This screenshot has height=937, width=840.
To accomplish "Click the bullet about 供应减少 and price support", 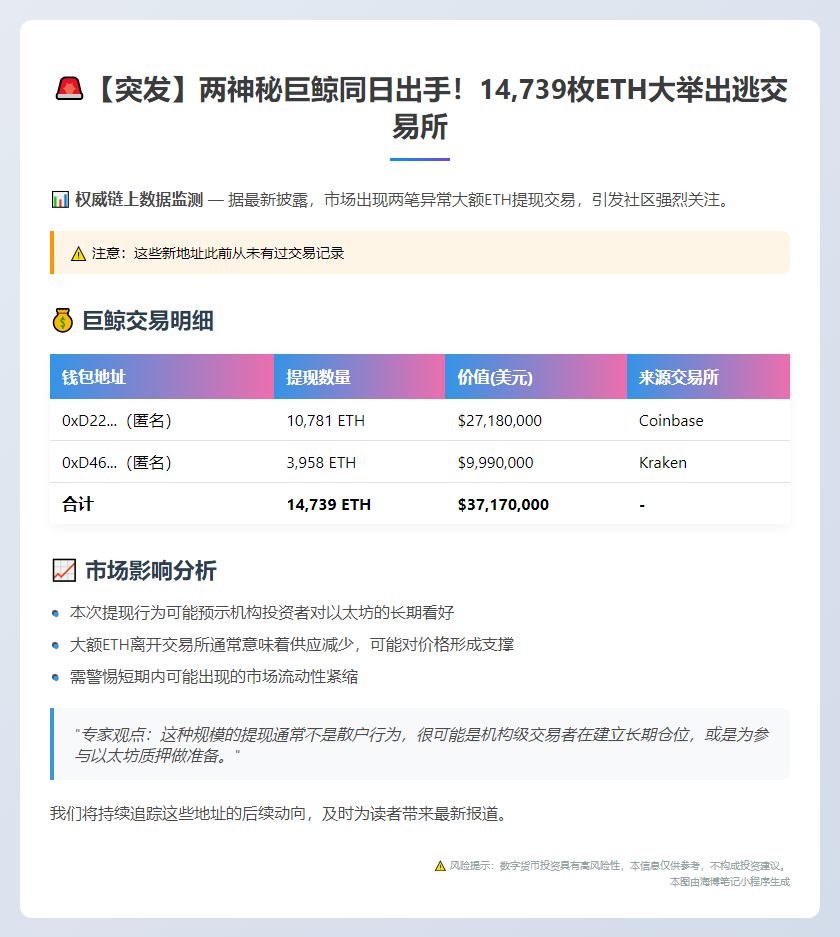I will [292, 645].
